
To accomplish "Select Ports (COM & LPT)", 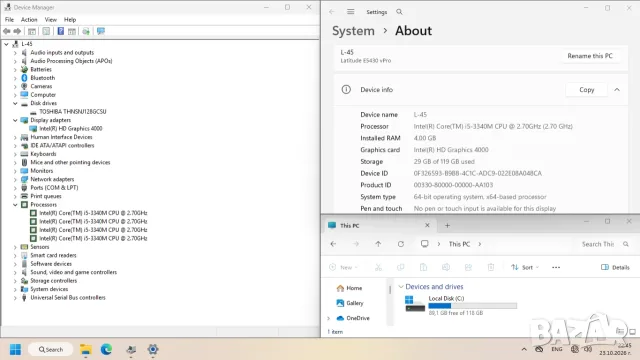I will pos(54,188).
